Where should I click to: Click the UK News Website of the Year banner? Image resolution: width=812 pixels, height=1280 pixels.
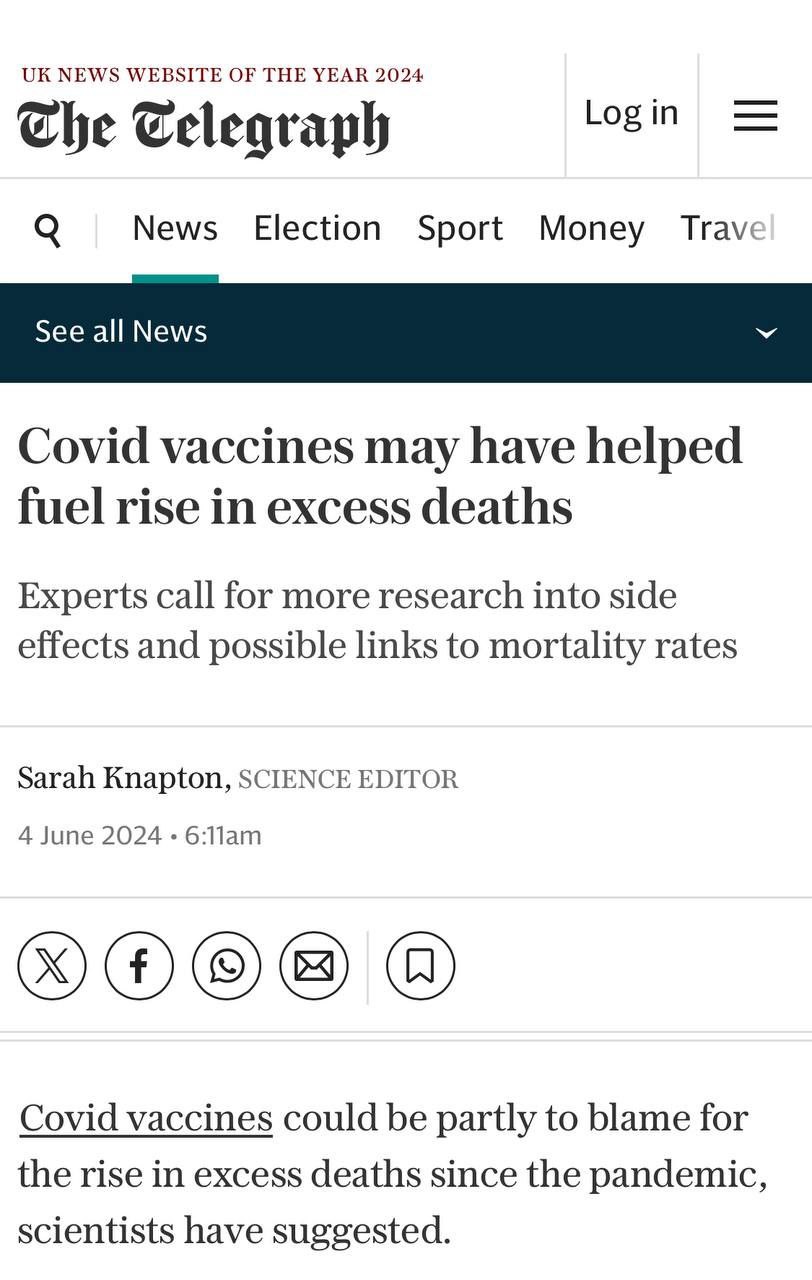(222, 75)
